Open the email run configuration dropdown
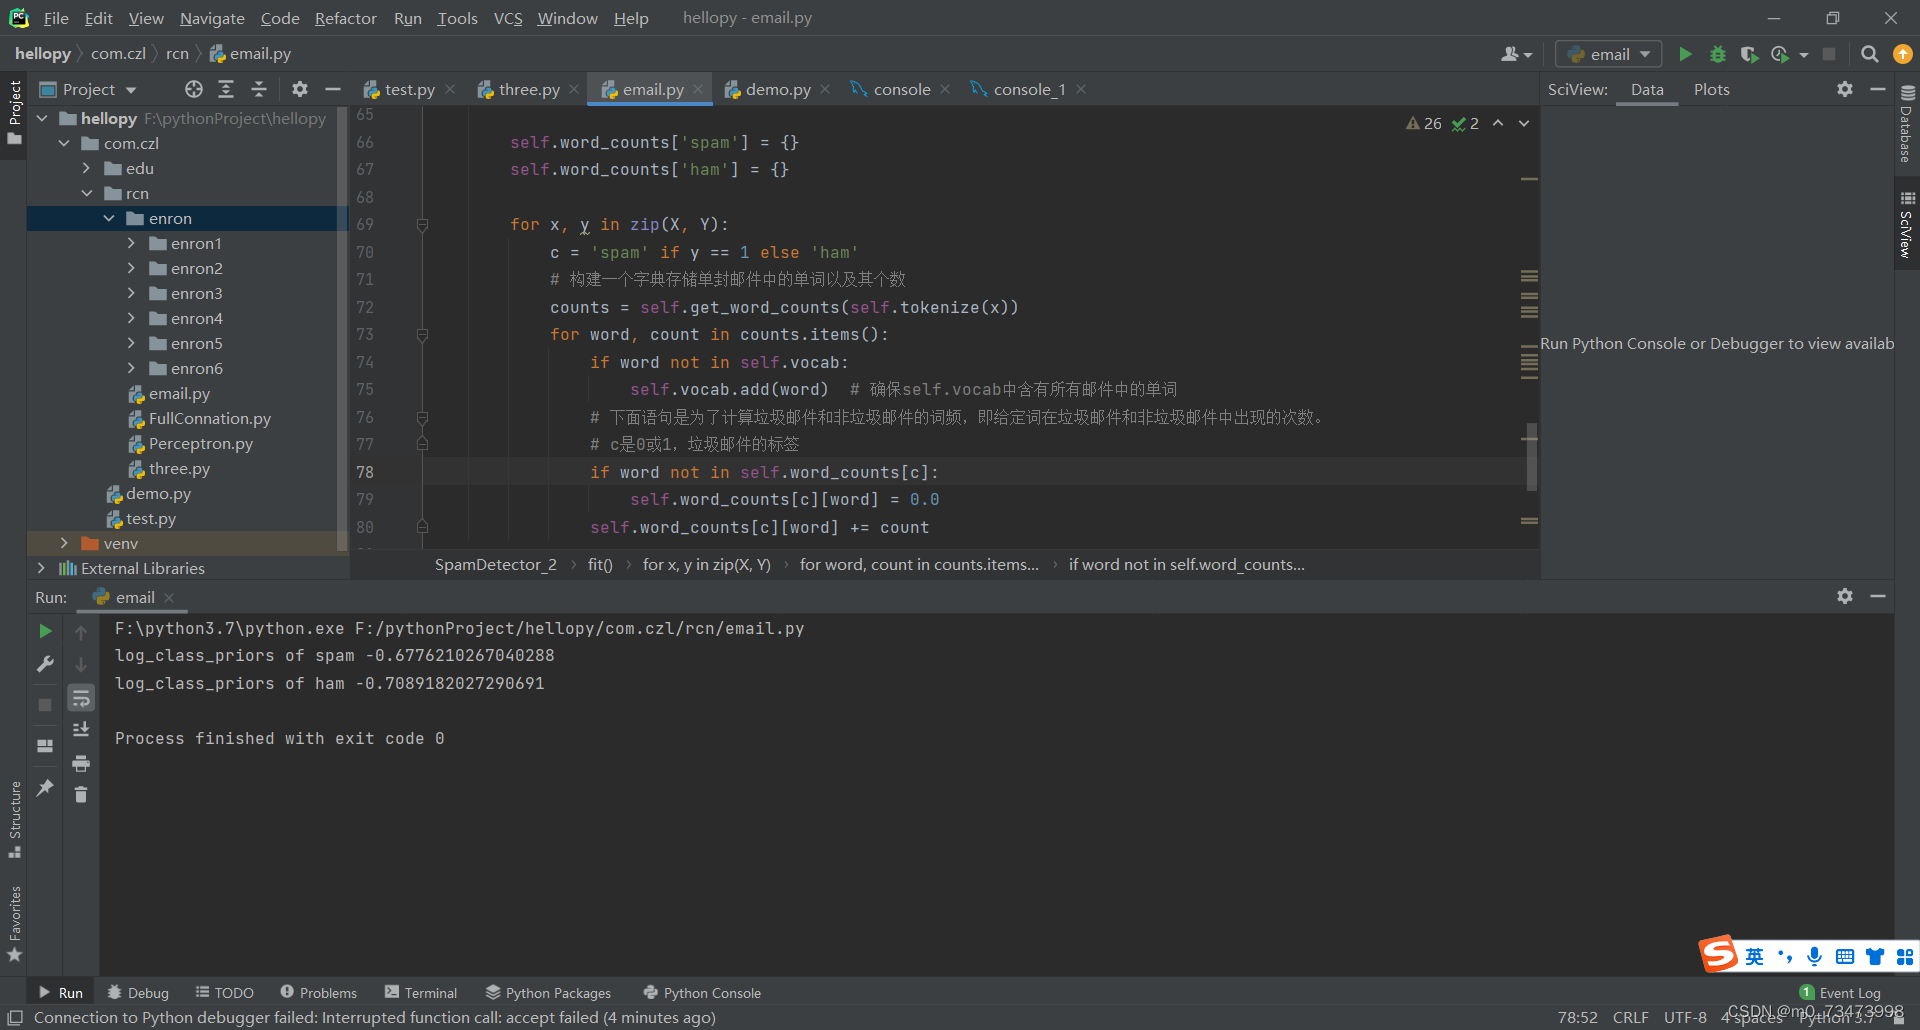 [1609, 54]
